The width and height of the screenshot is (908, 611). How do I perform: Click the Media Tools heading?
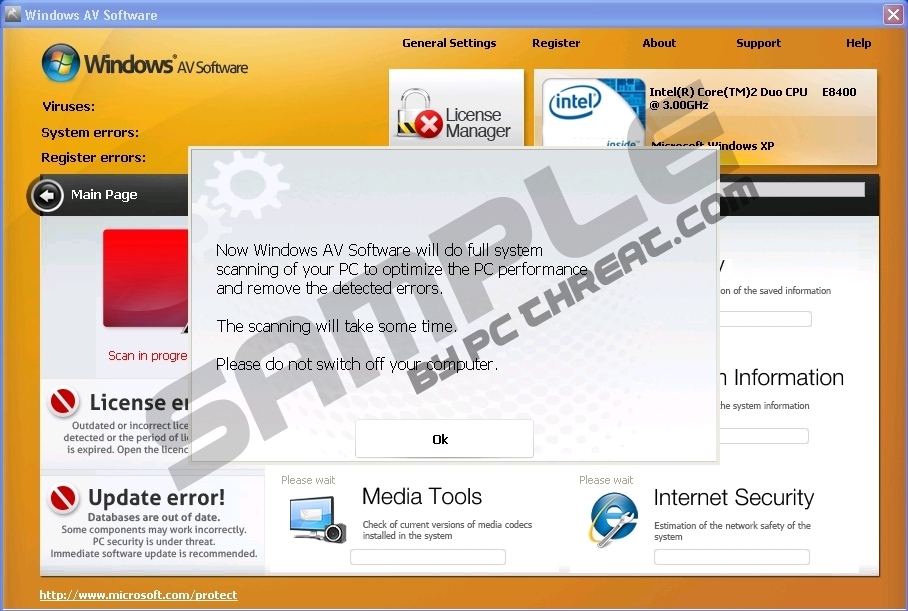422,497
